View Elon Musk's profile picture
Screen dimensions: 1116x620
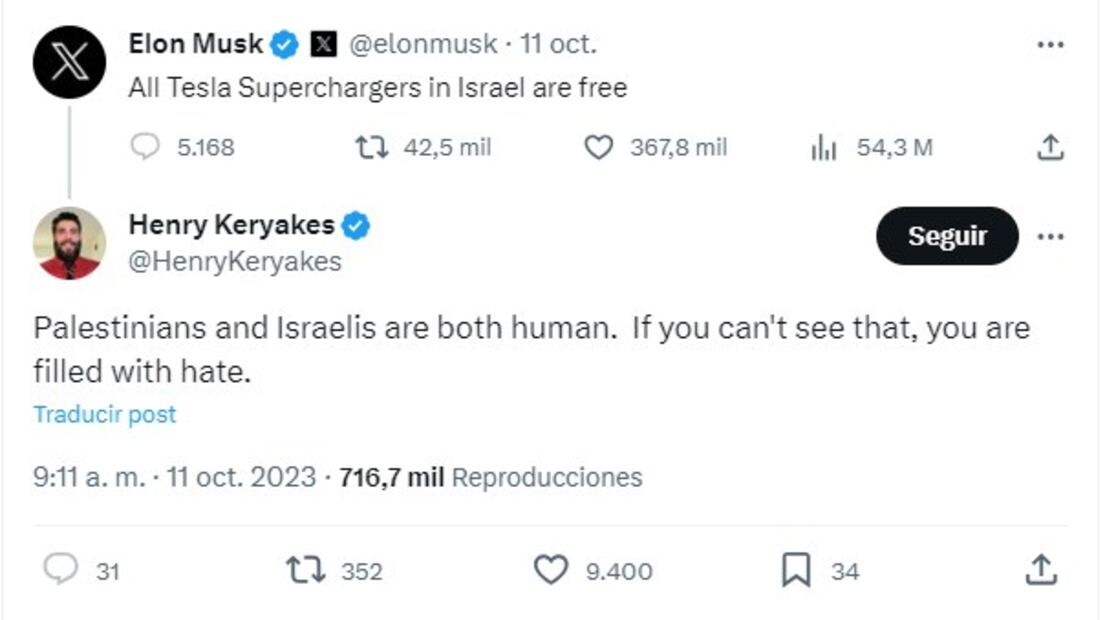[x=67, y=62]
